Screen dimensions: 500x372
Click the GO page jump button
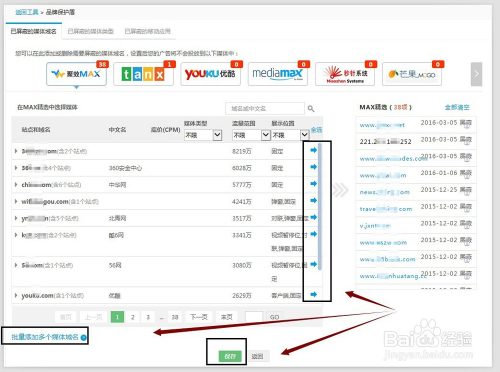[274, 317]
